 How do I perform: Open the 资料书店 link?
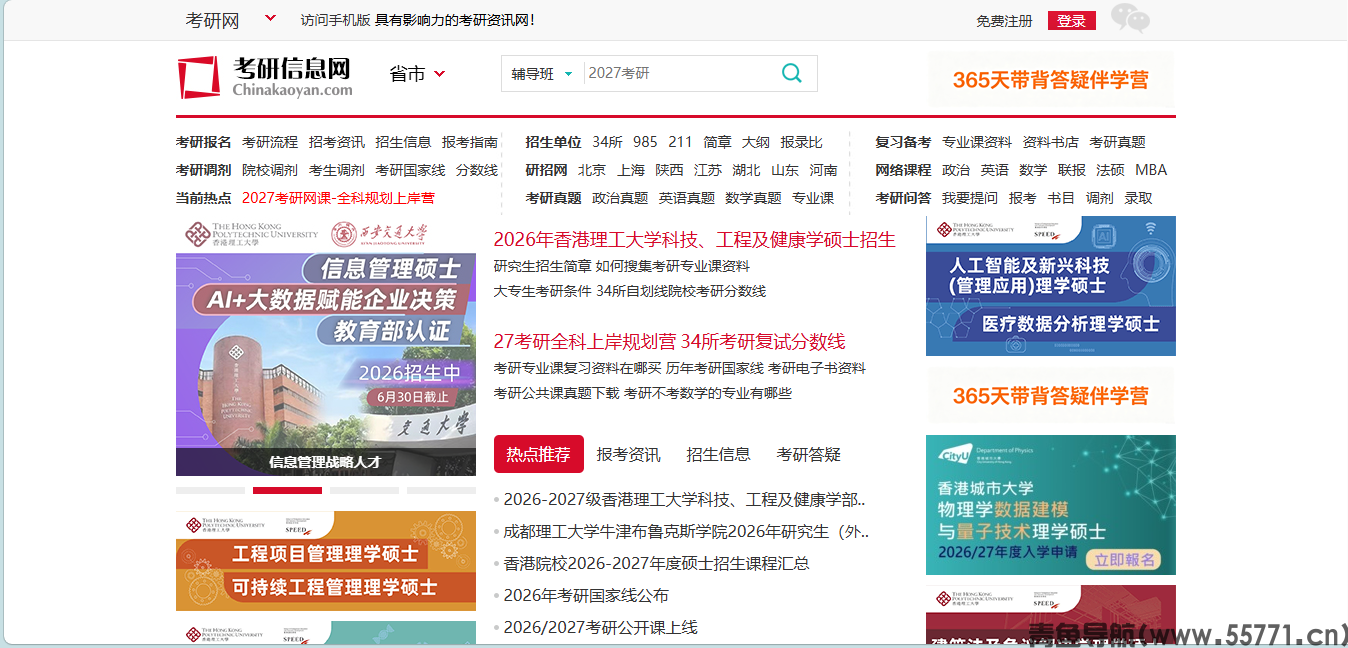(1050, 142)
